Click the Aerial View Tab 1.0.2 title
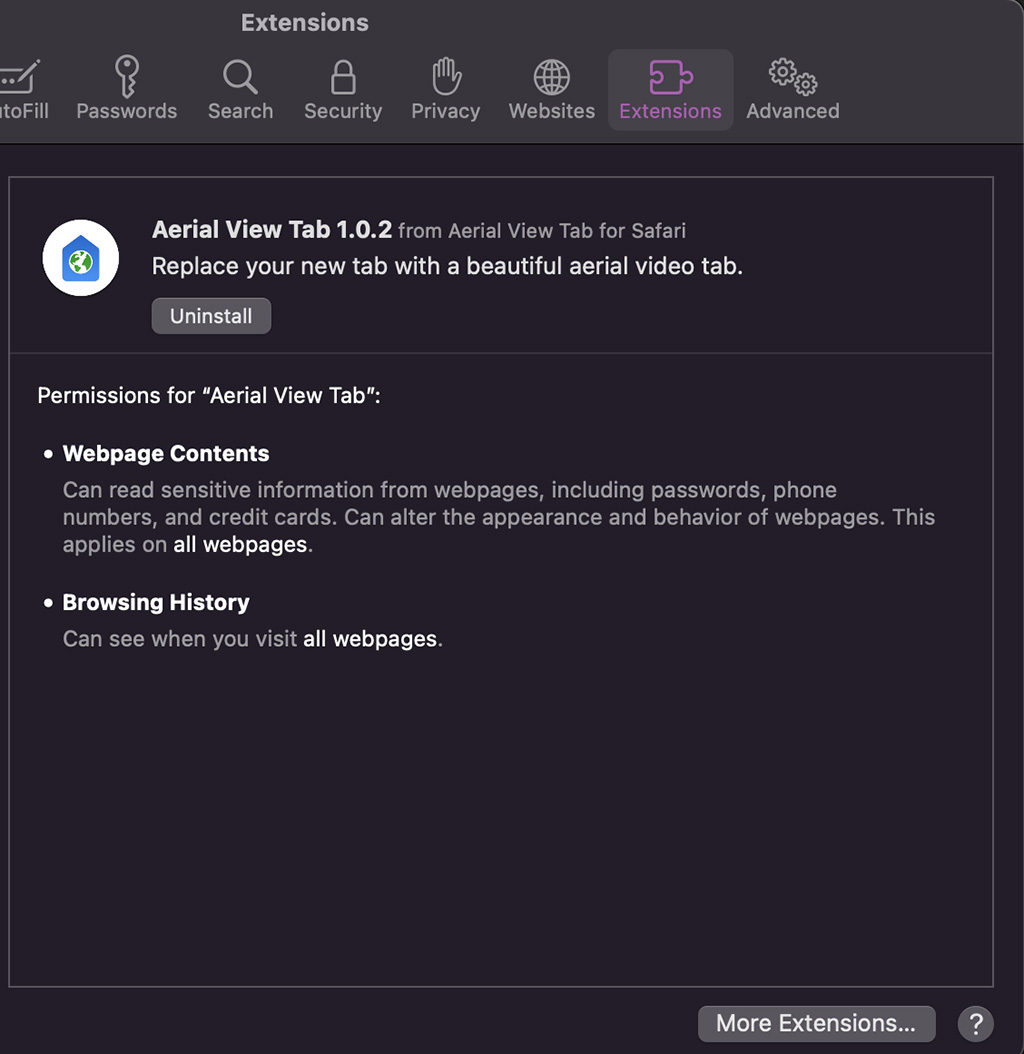This screenshot has height=1054, width=1024. (272, 230)
